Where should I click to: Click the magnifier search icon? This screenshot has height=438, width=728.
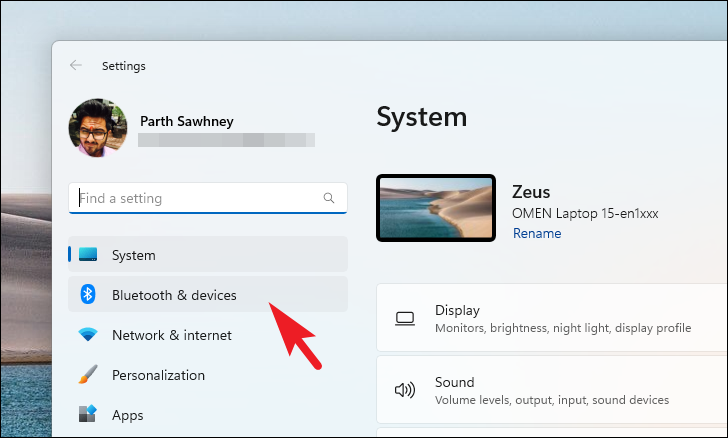click(329, 198)
